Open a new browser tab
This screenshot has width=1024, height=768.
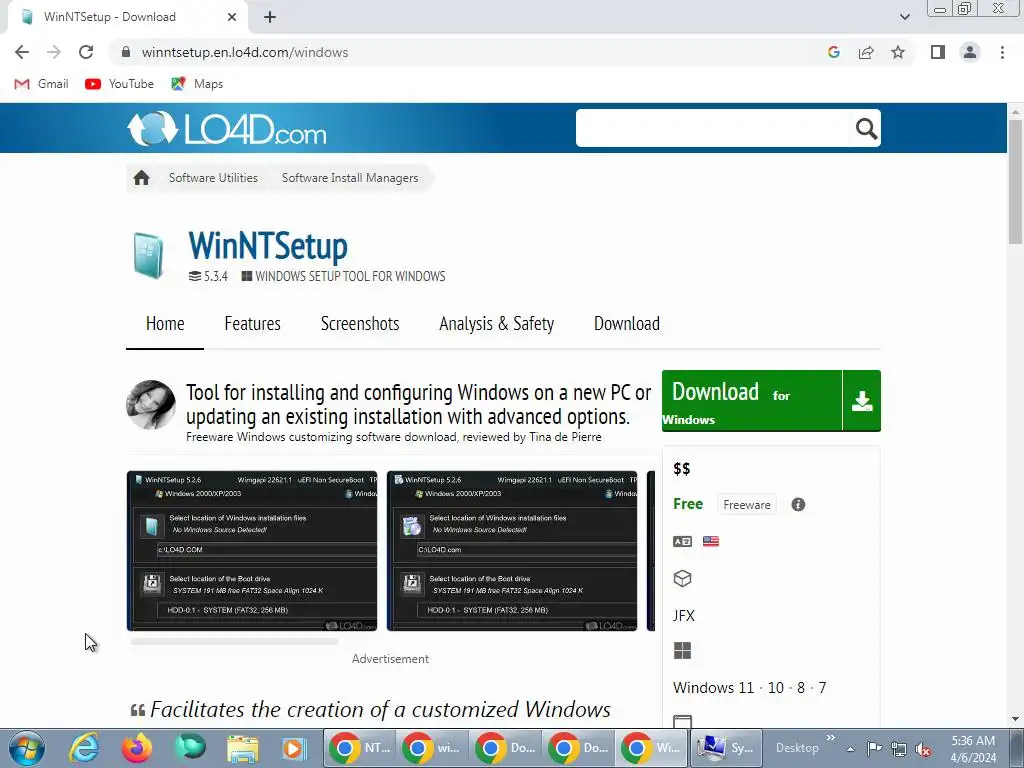pos(270,17)
